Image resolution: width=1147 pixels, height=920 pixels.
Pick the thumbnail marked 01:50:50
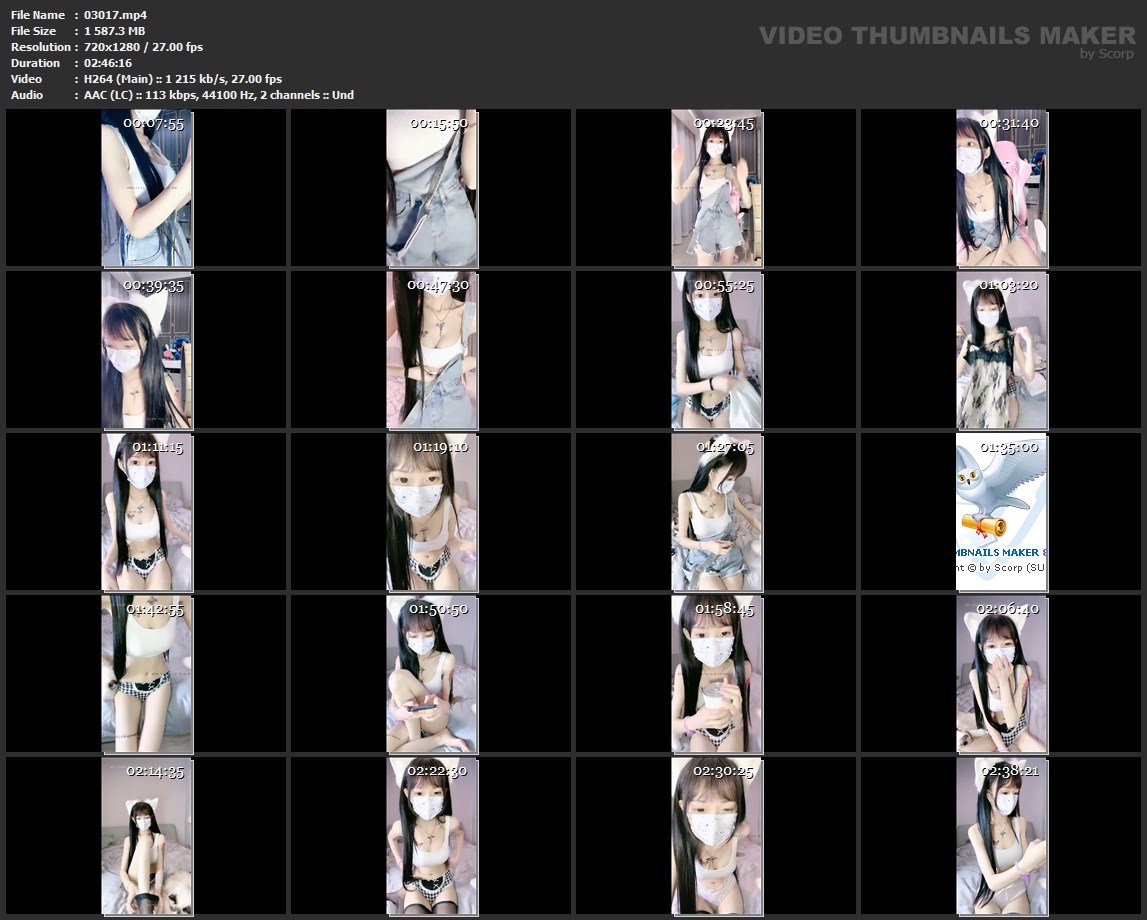pos(431,674)
